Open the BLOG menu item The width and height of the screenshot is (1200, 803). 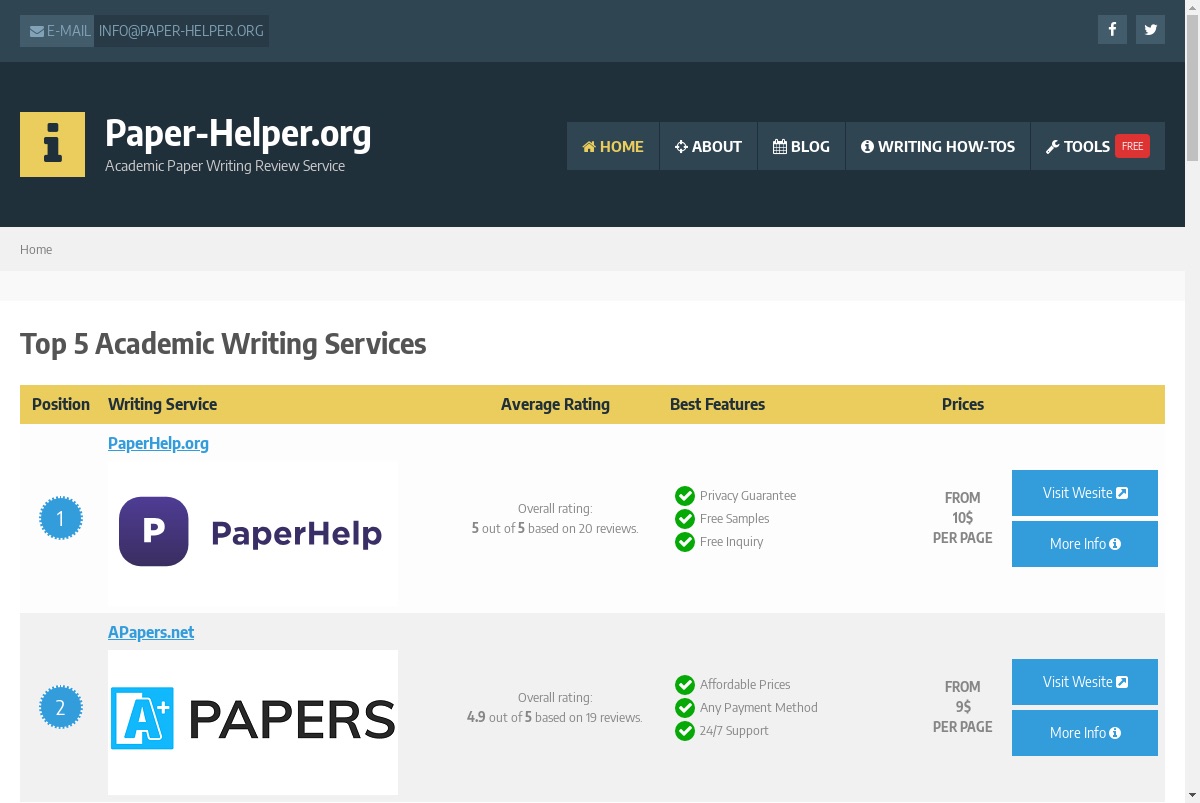point(801,146)
